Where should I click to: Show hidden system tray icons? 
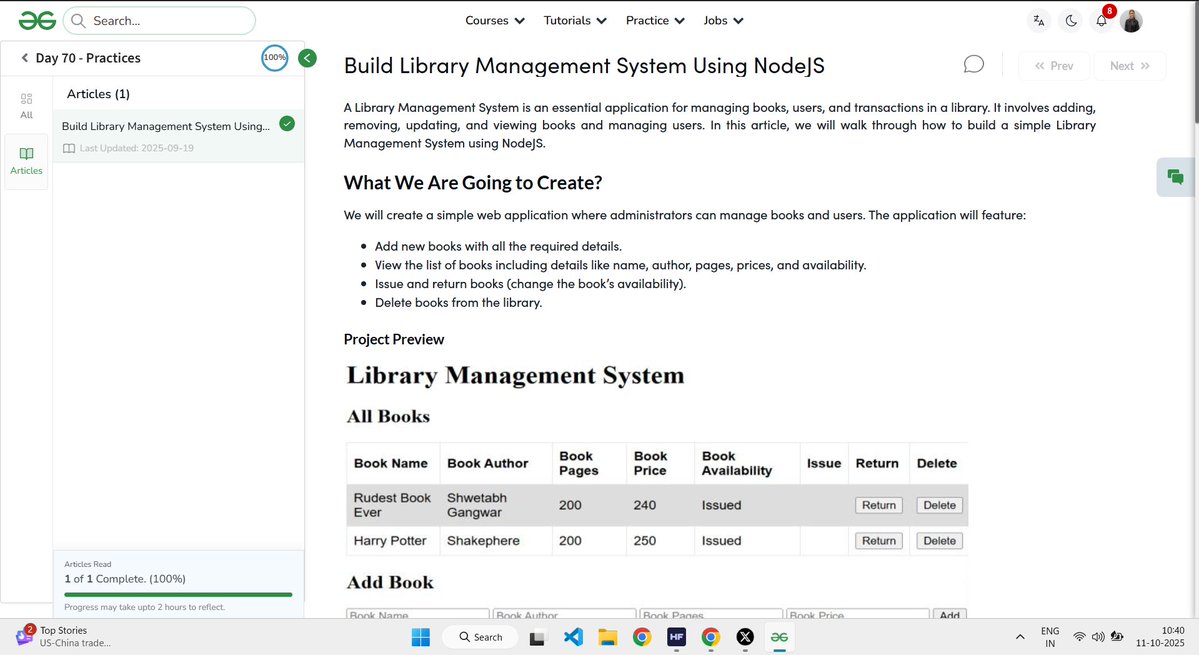(1019, 637)
